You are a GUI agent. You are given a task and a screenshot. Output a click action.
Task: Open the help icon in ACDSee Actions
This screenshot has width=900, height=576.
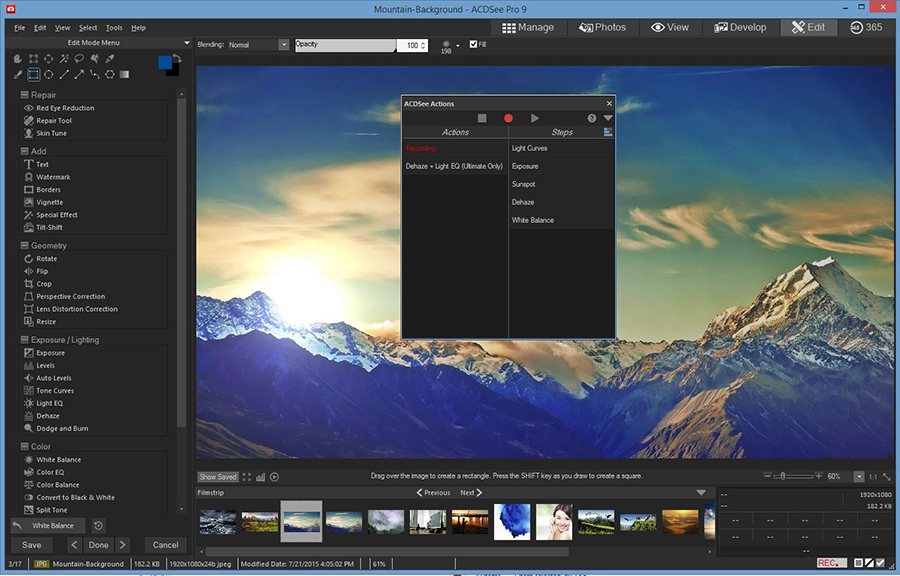pyautogui.click(x=592, y=118)
